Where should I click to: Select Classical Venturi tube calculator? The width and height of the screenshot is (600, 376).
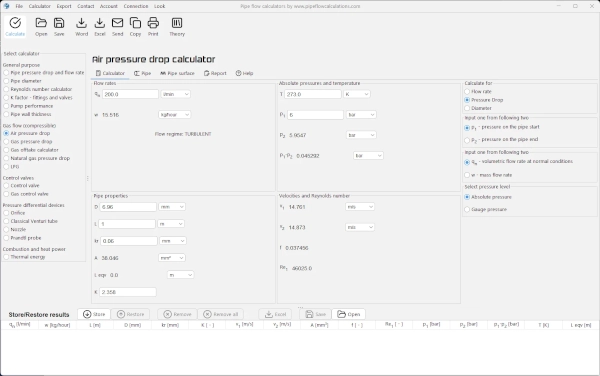31,221
